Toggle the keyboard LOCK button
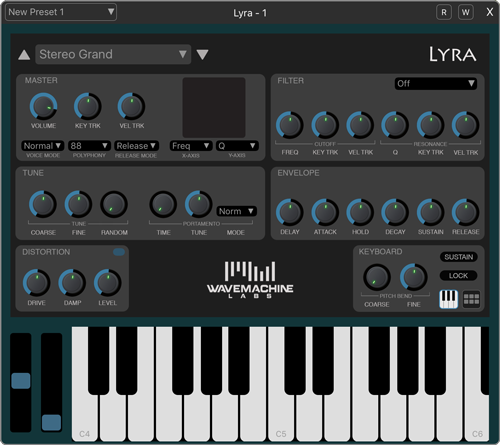Screen dimensions: 500x445 coord(459,276)
